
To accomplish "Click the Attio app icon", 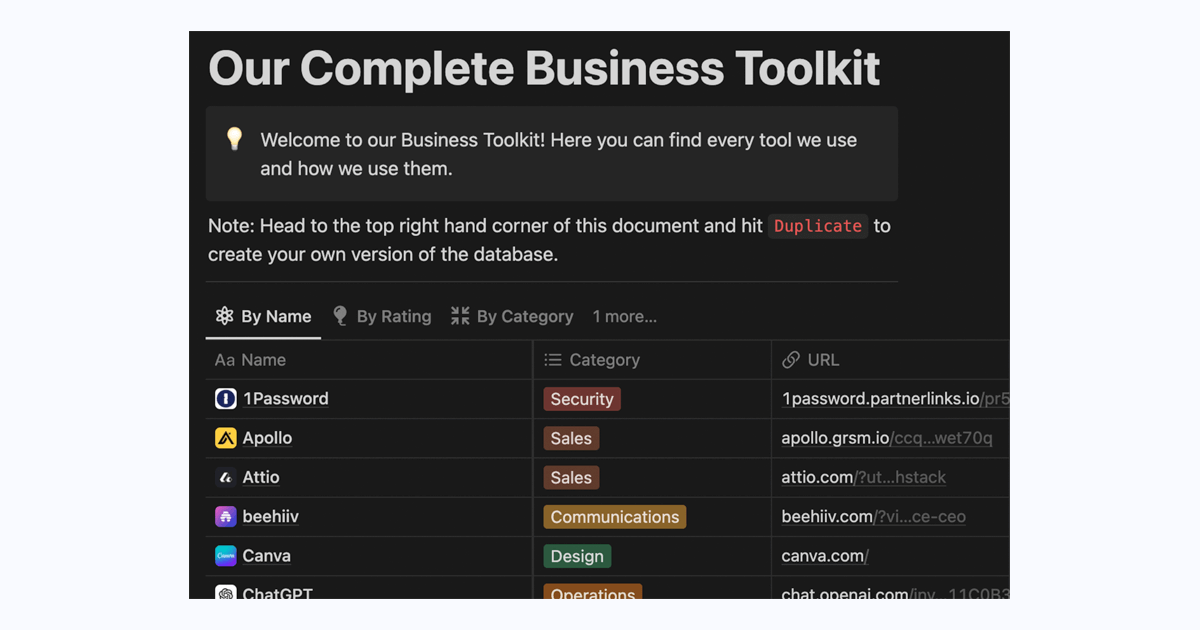I will pos(225,477).
